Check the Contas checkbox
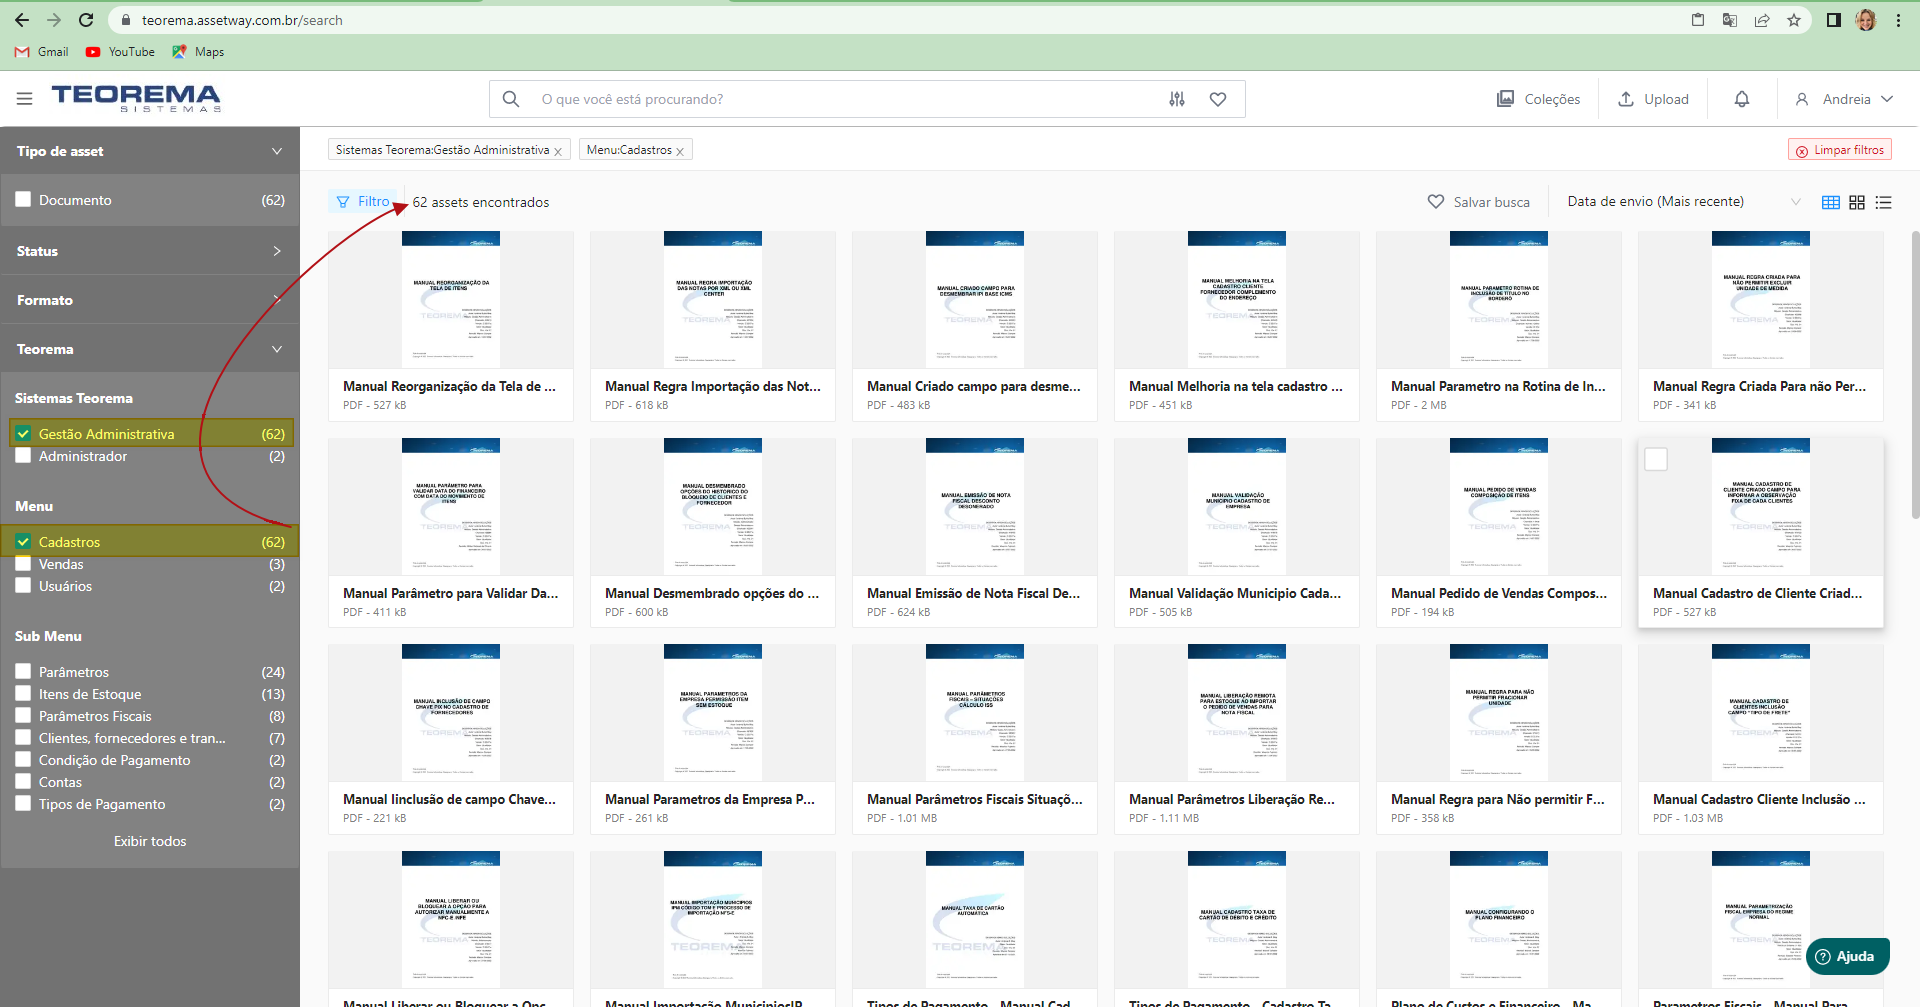The image size is (1920, 1007). [23, 781]
